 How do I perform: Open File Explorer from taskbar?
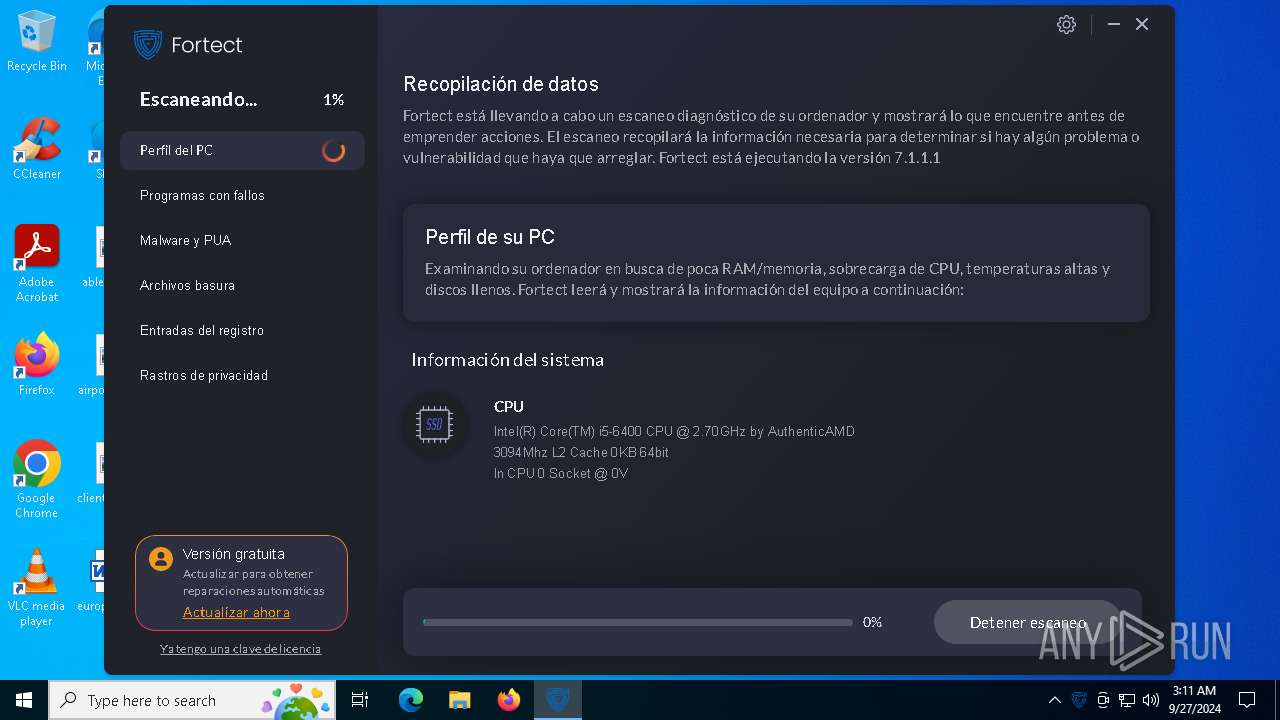point(459,700)
